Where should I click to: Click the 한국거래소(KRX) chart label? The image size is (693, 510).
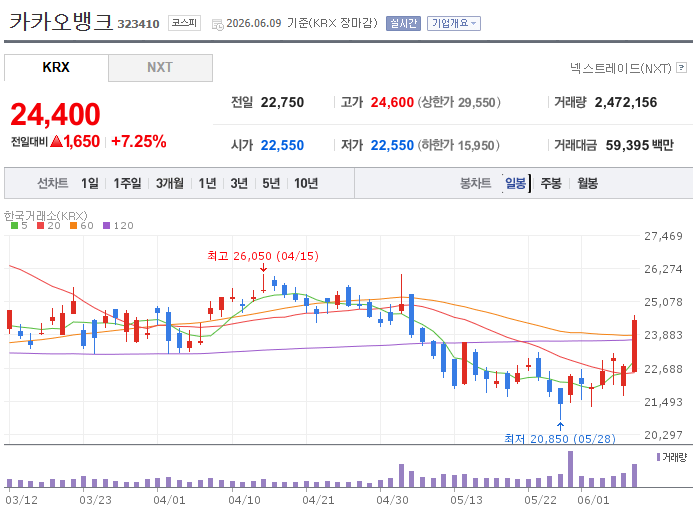46,216
